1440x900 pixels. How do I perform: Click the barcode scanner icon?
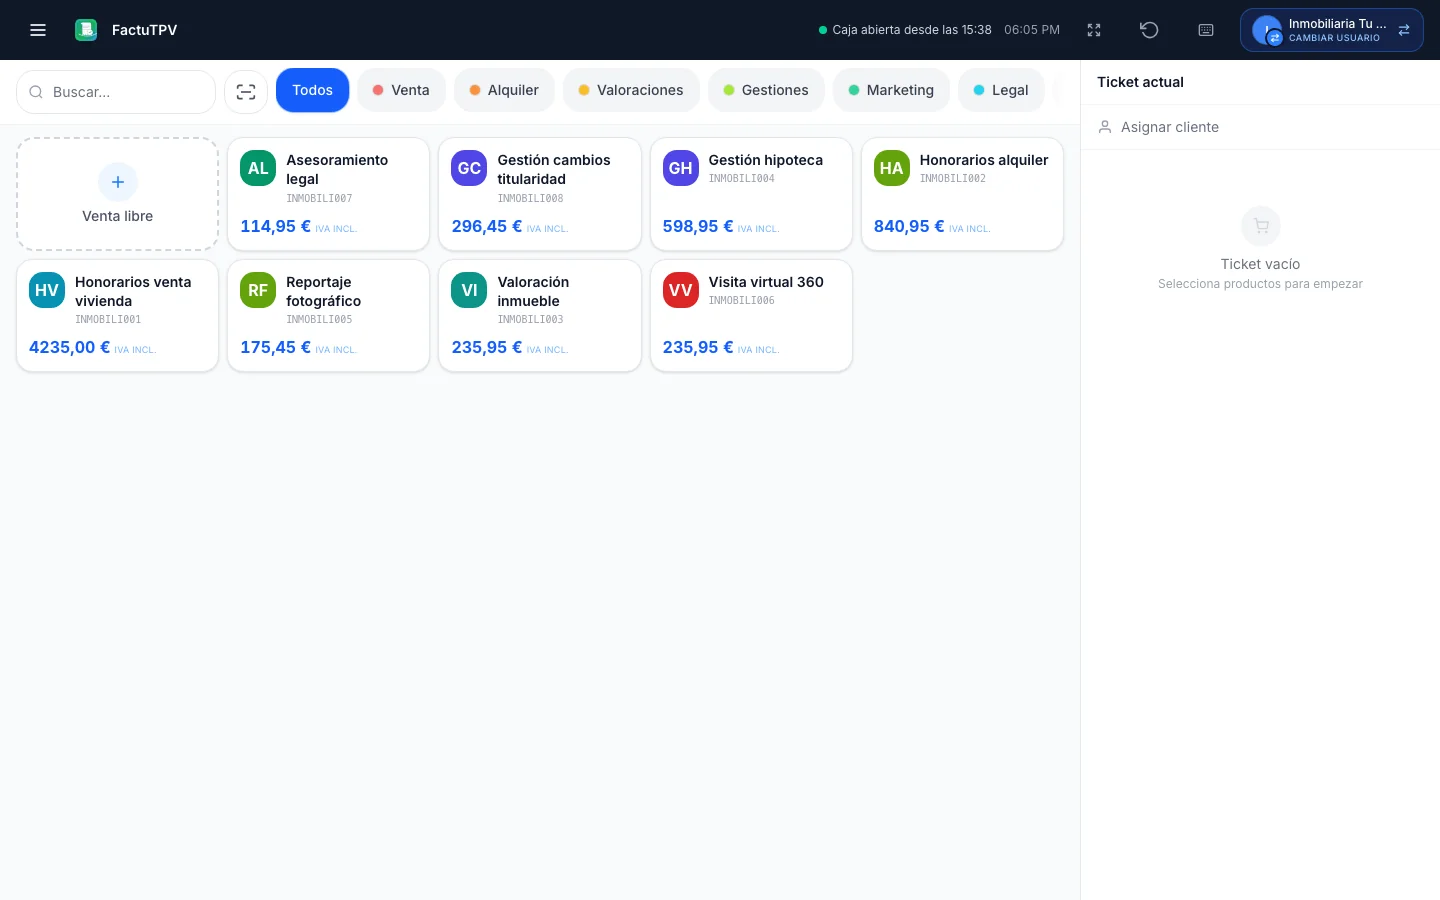pyautogui.click(x=246, y=92)
